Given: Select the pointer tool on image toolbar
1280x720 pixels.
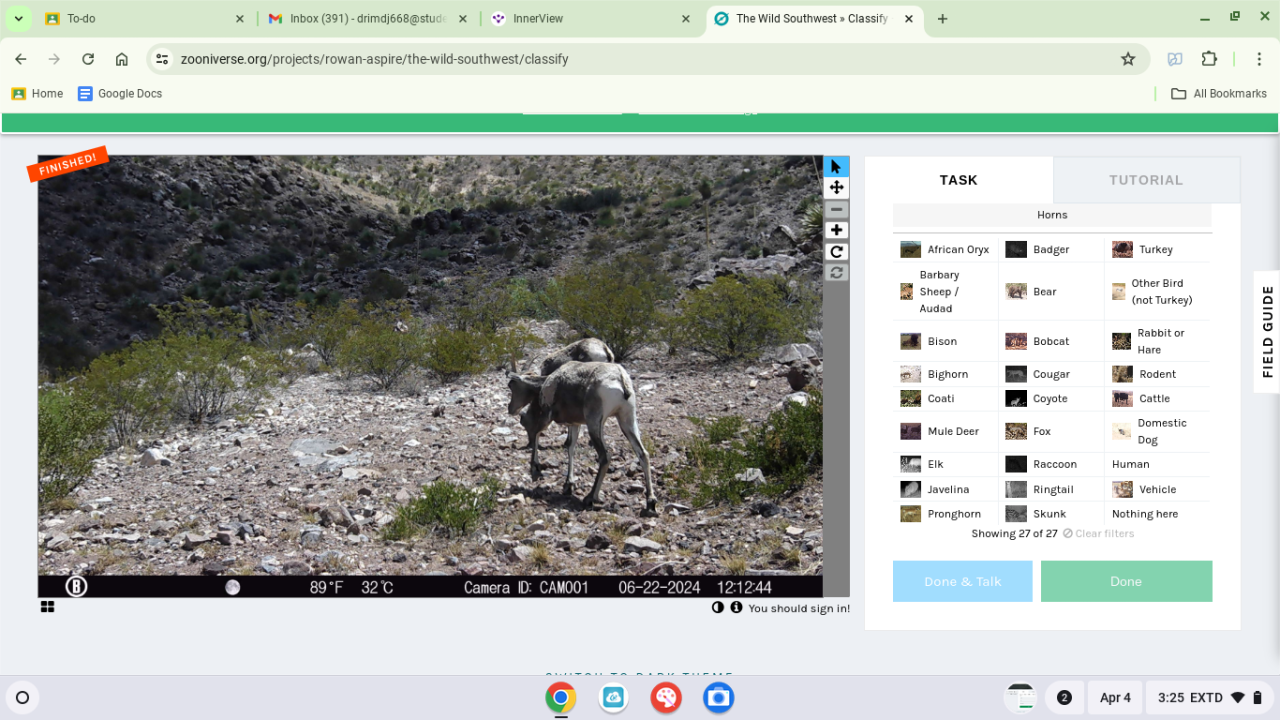Looking at the screenshot, I should tap(836, 167).
